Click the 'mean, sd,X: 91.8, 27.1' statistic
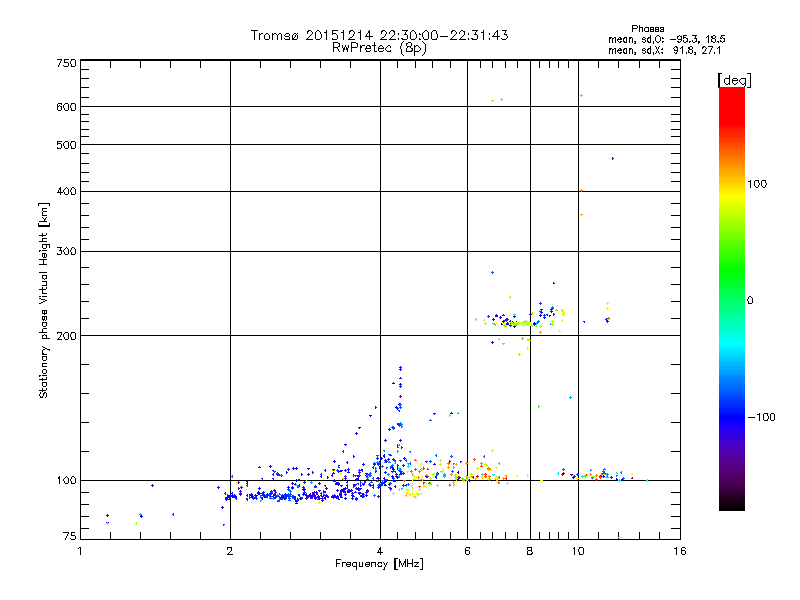This screenshot has width=800, height=600. pyautogui.click(x=664, y=51)
